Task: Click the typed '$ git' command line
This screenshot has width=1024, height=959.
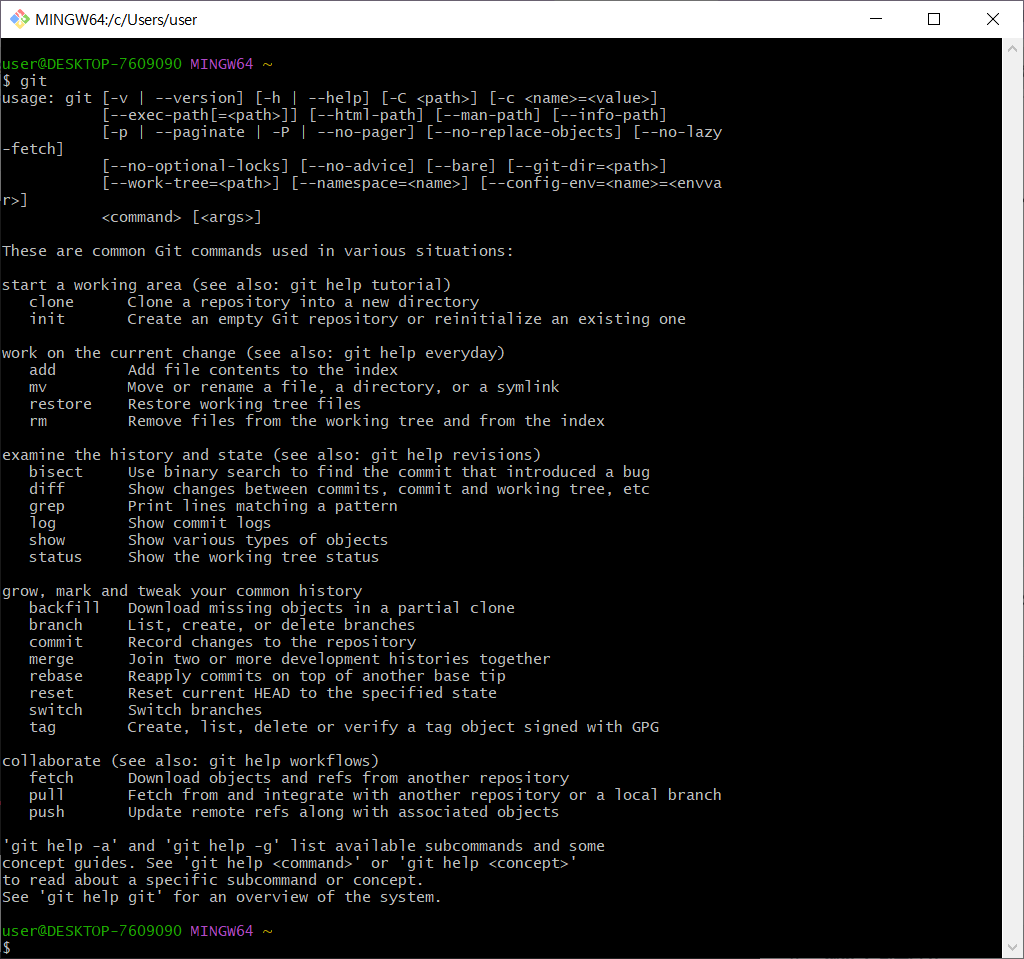Action: pos(25,81)
